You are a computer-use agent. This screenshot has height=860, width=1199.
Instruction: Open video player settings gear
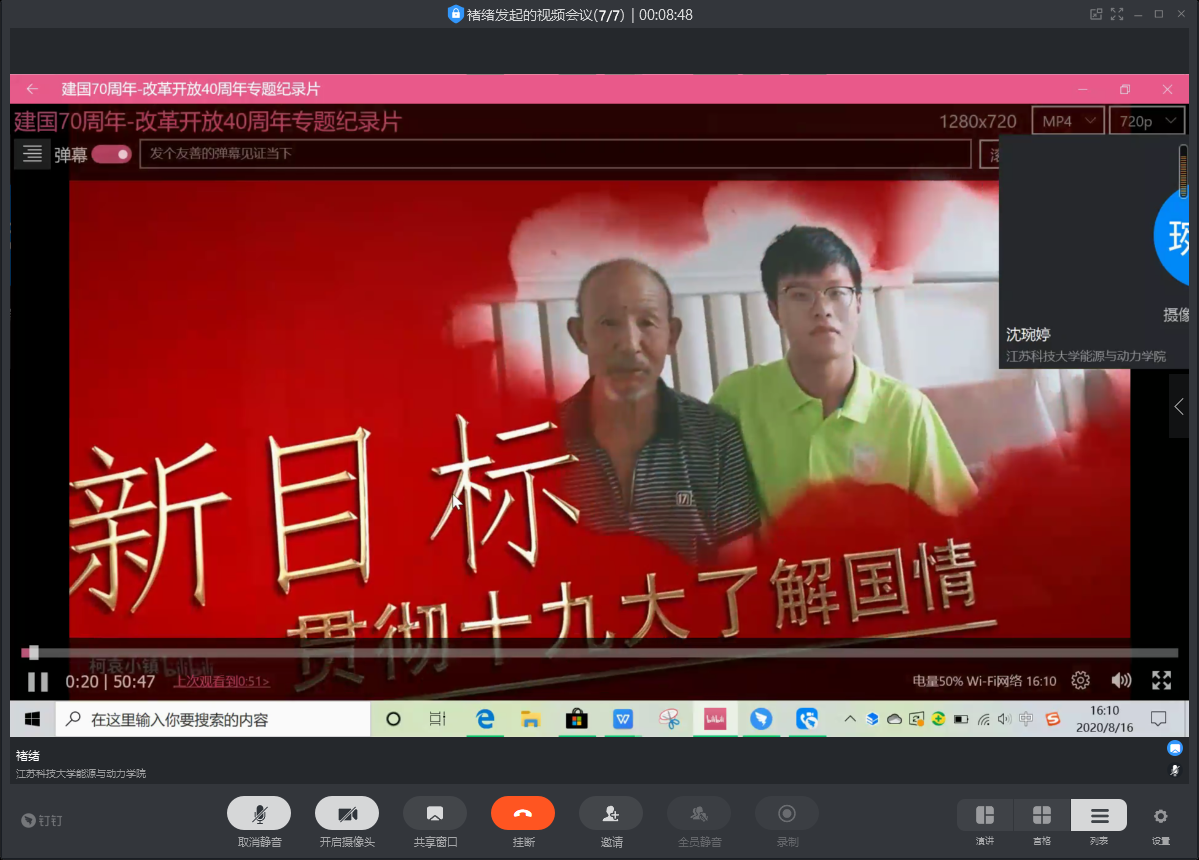pos(1080,681)
